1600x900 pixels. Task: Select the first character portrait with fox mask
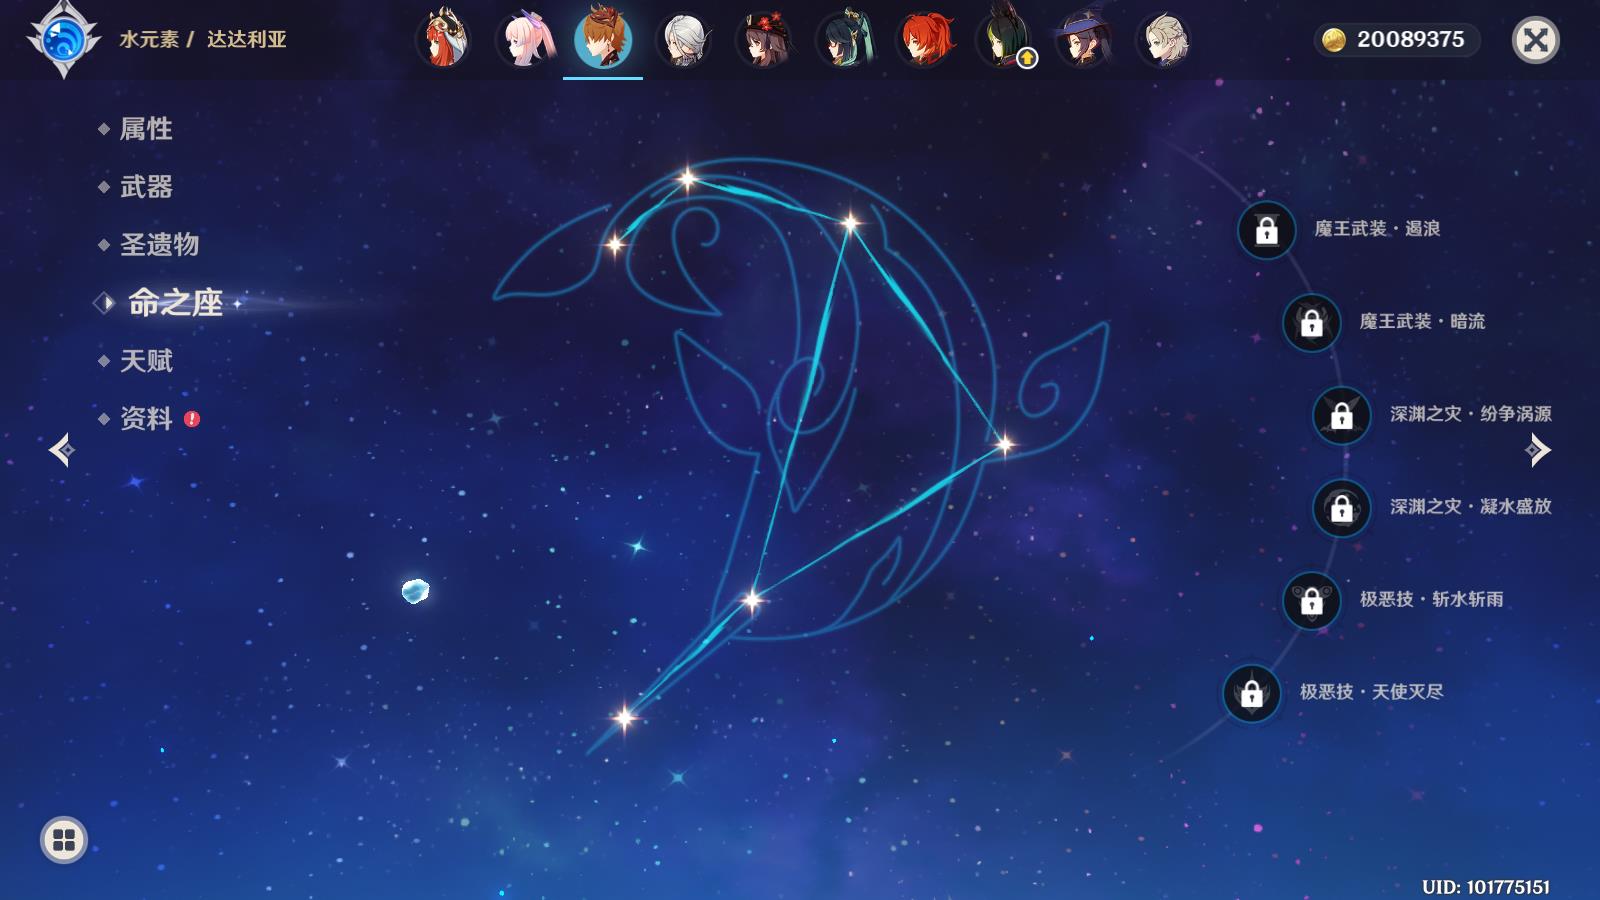(443, 40)
